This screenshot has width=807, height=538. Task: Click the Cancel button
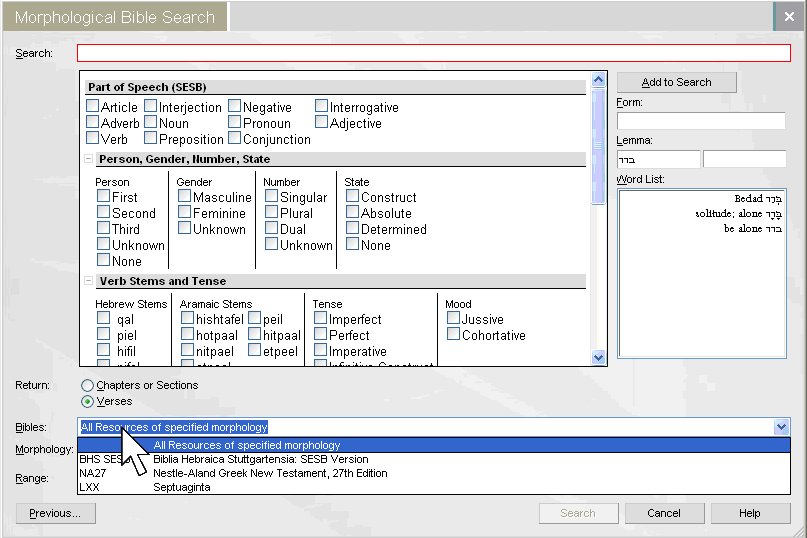click(x=664, y=513)
